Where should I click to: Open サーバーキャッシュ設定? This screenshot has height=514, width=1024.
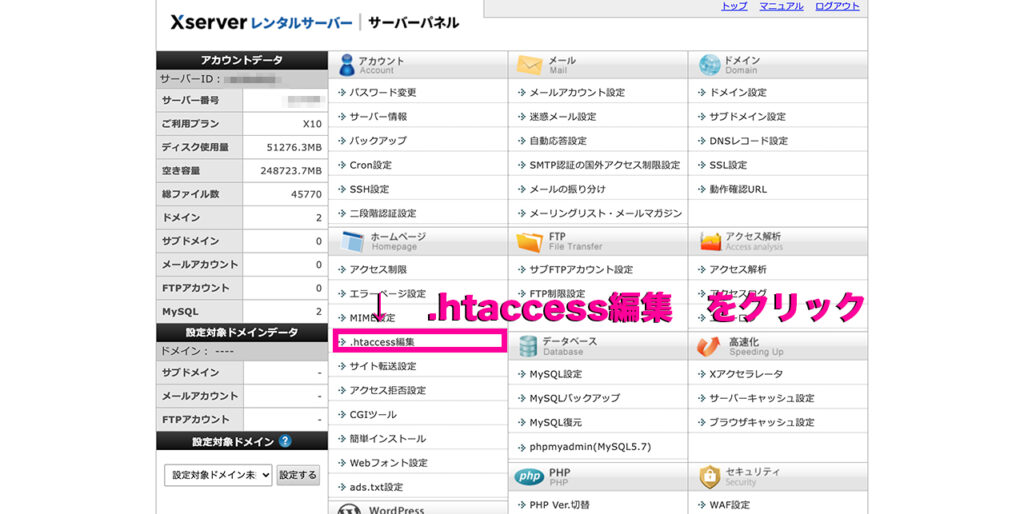761,398
